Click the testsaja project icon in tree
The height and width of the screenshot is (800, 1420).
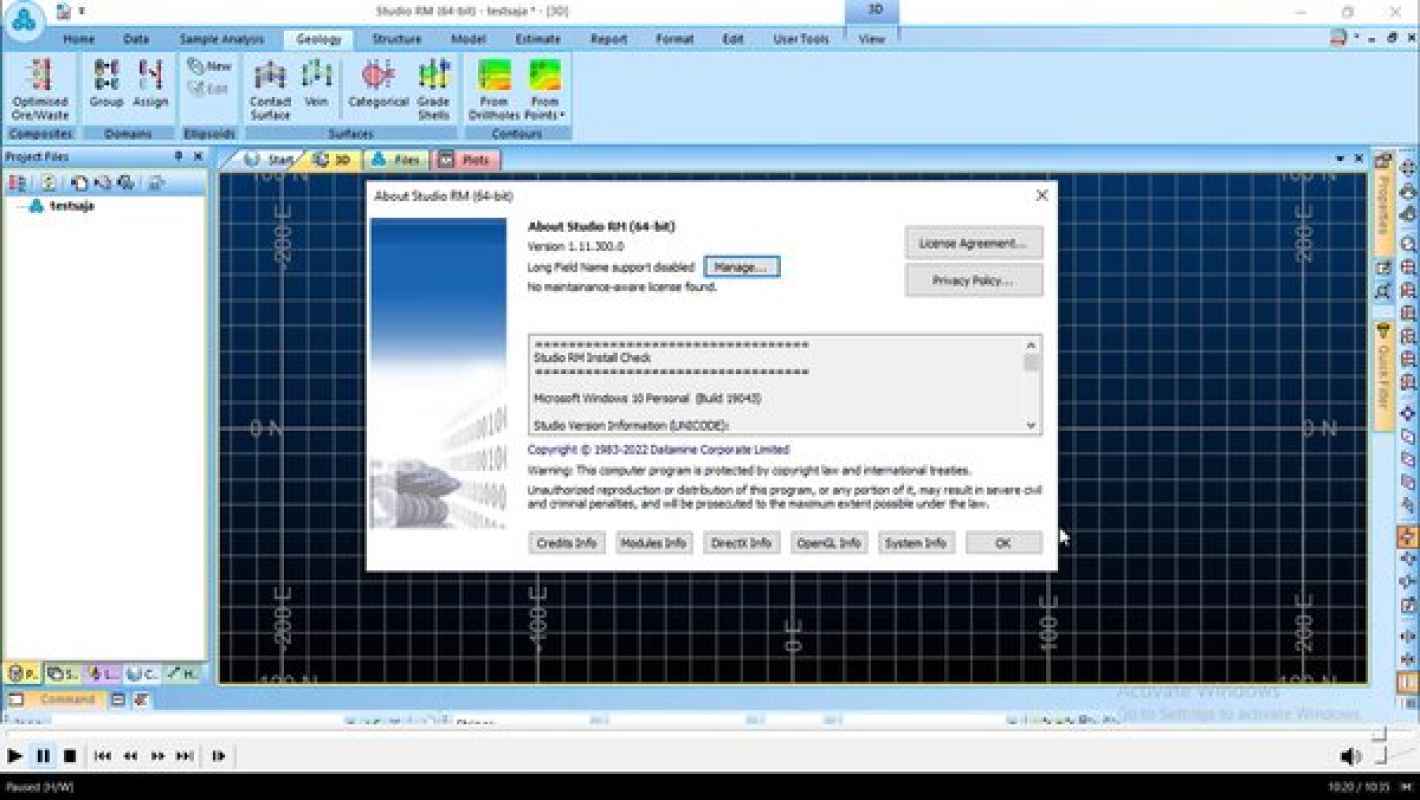[36, 206]
